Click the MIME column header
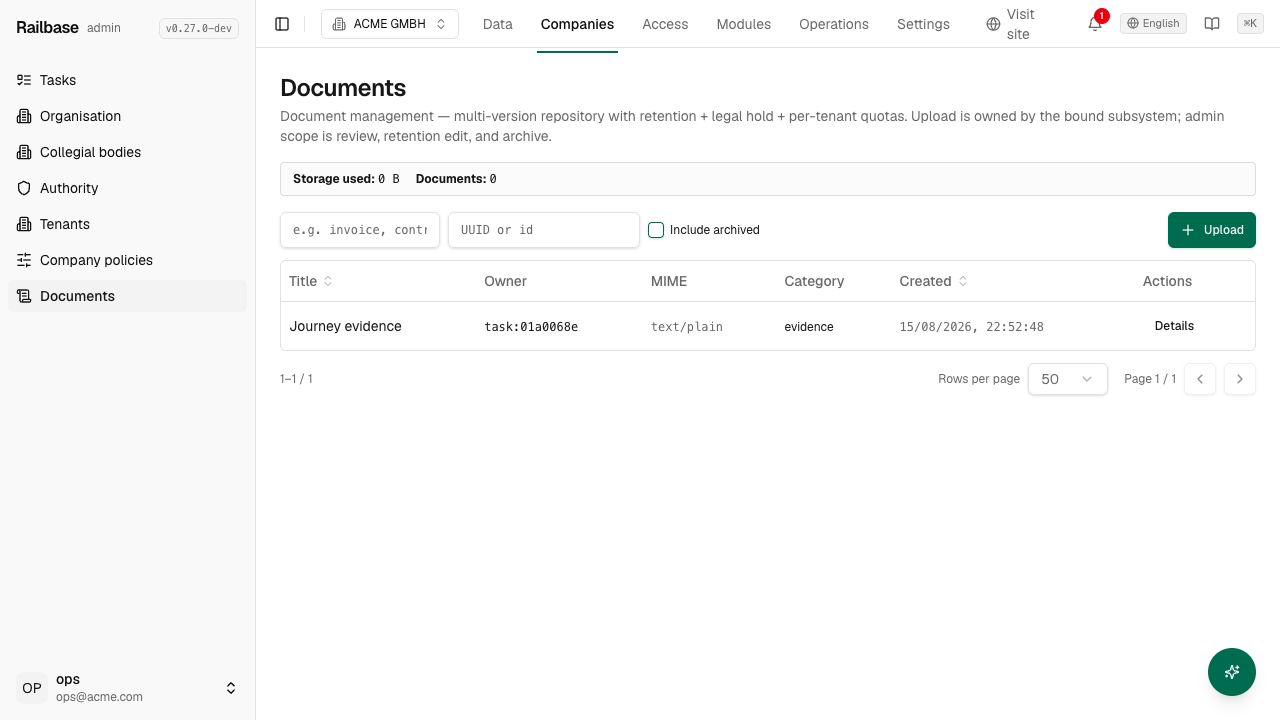The image size is (1280, 720). 669,281
